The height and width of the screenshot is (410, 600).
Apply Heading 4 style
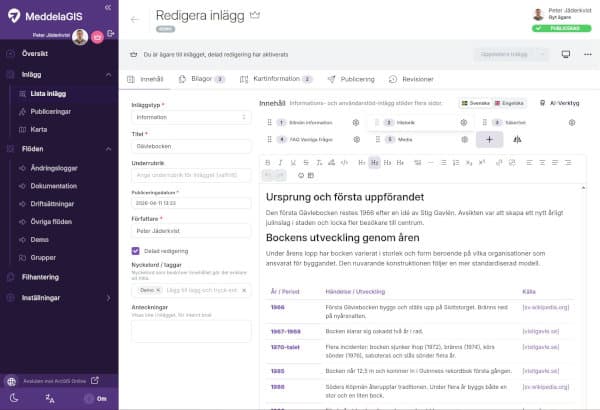coord(400,163)
